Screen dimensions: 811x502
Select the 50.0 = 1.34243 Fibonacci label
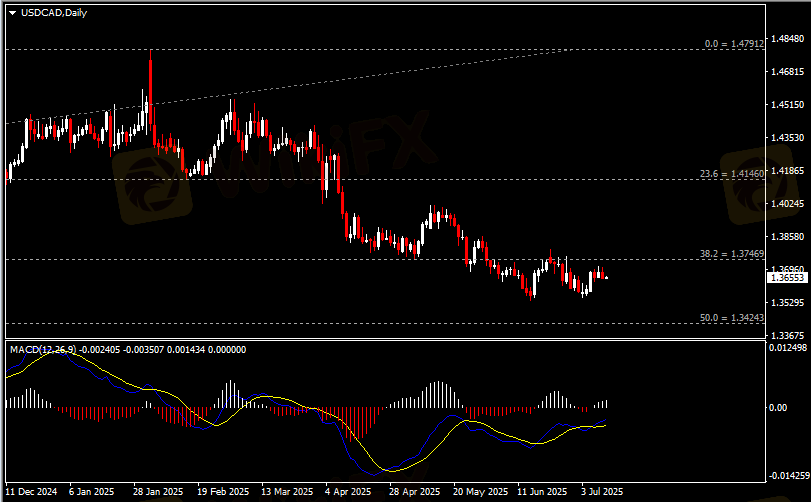[x=732, y=317]
